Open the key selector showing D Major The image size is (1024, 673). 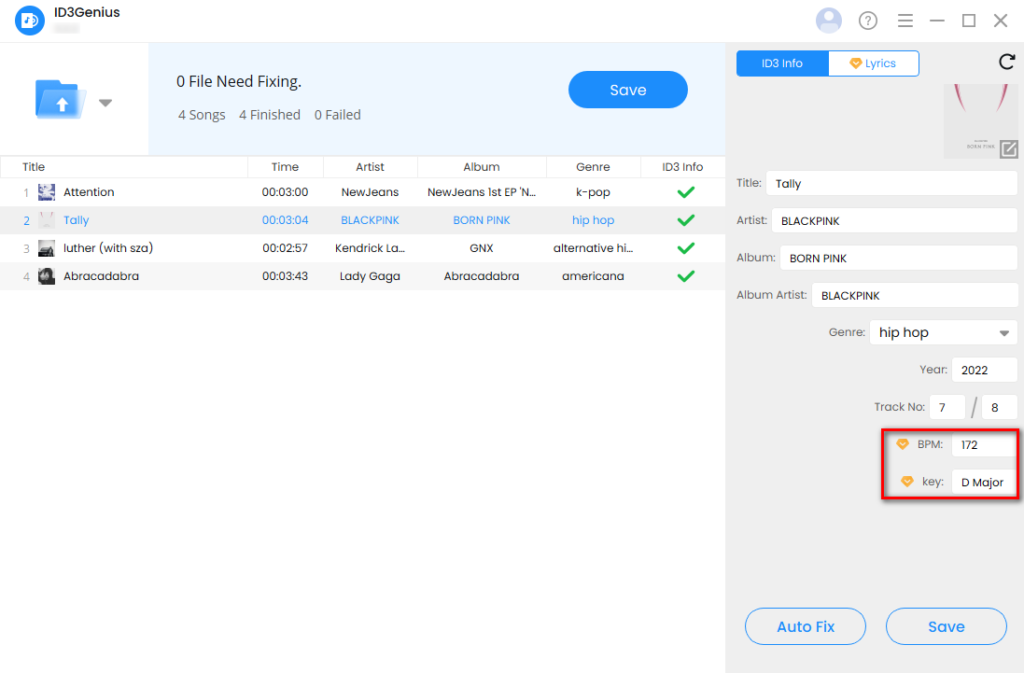point(984,481)
